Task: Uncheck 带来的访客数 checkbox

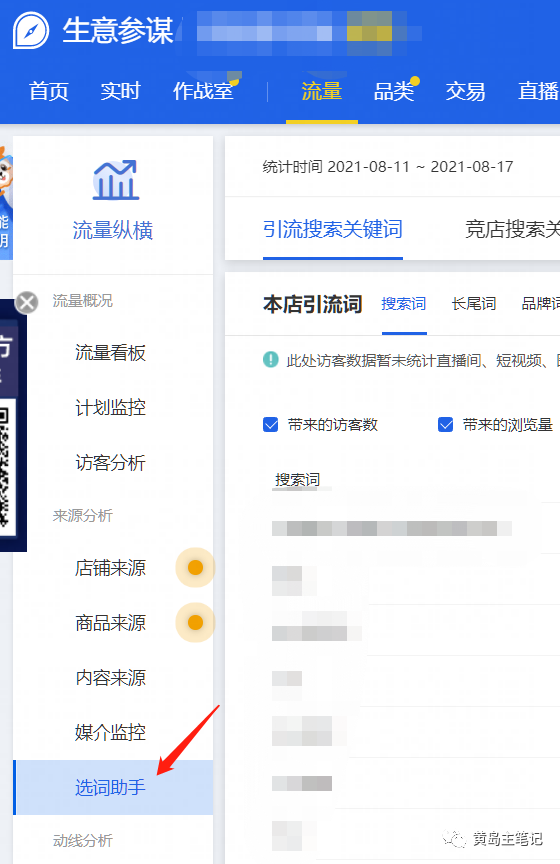Action: [x=271, y=425]
